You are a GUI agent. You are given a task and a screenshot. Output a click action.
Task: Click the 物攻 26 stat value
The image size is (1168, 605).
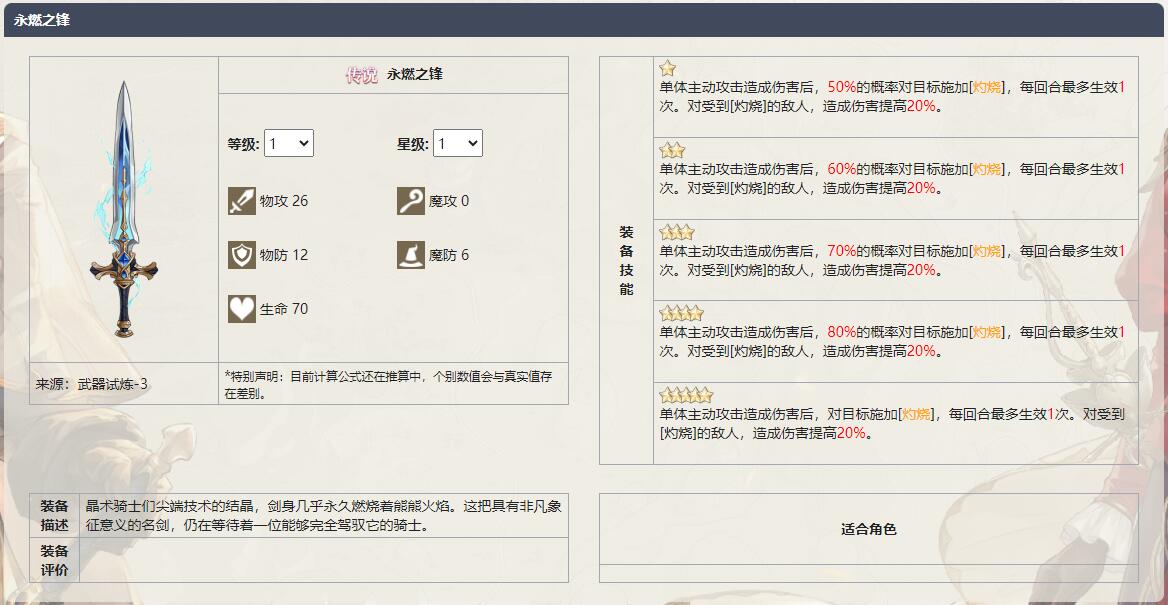click(x=284, y=201)
